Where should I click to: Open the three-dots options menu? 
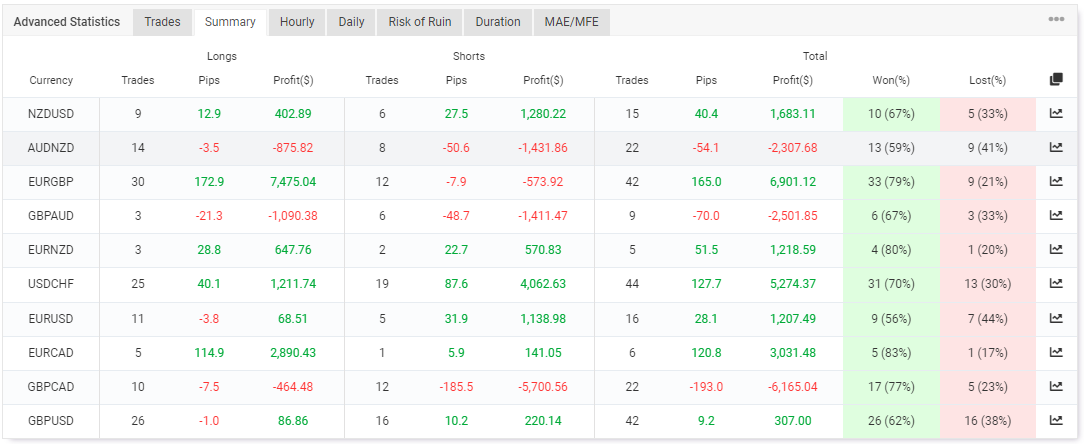click(x=1056, y=19)
